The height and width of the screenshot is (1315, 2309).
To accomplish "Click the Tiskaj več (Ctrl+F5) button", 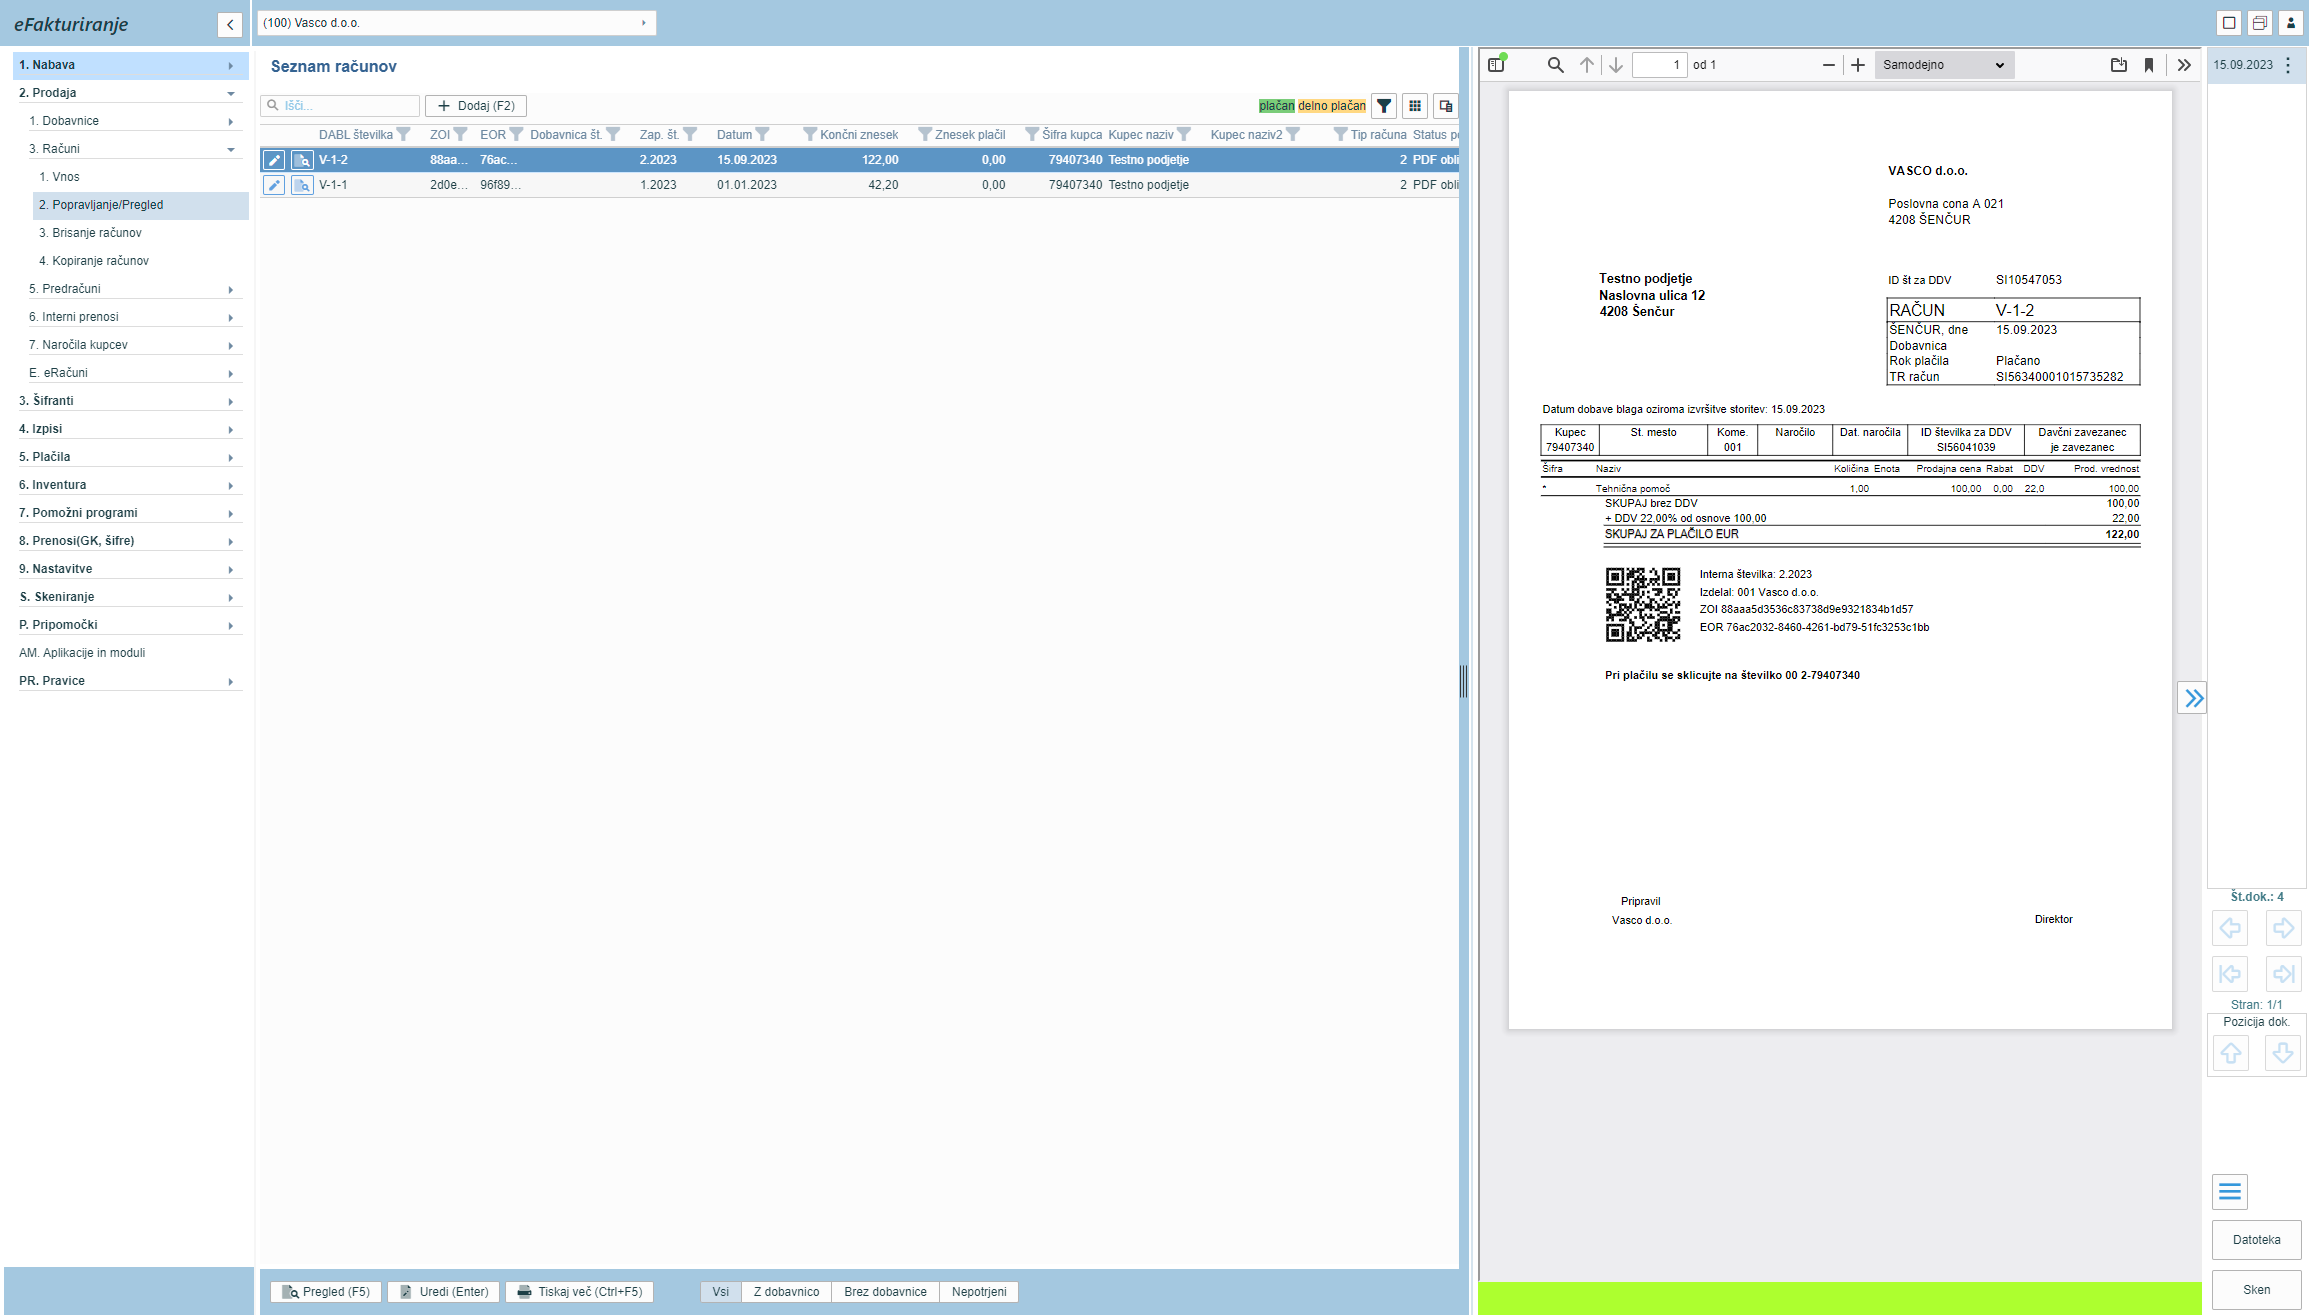I will coord(580,1292).
